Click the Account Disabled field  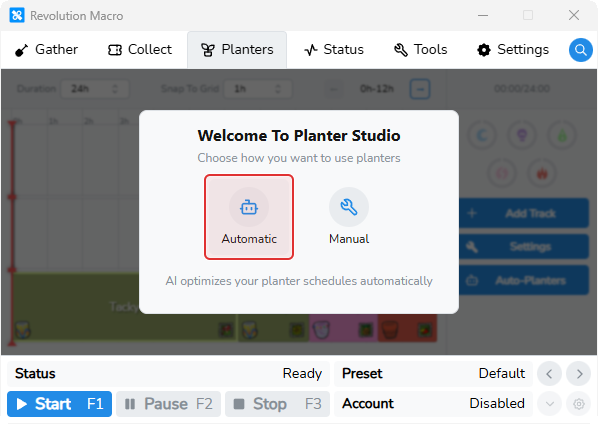tap(433, 403)
